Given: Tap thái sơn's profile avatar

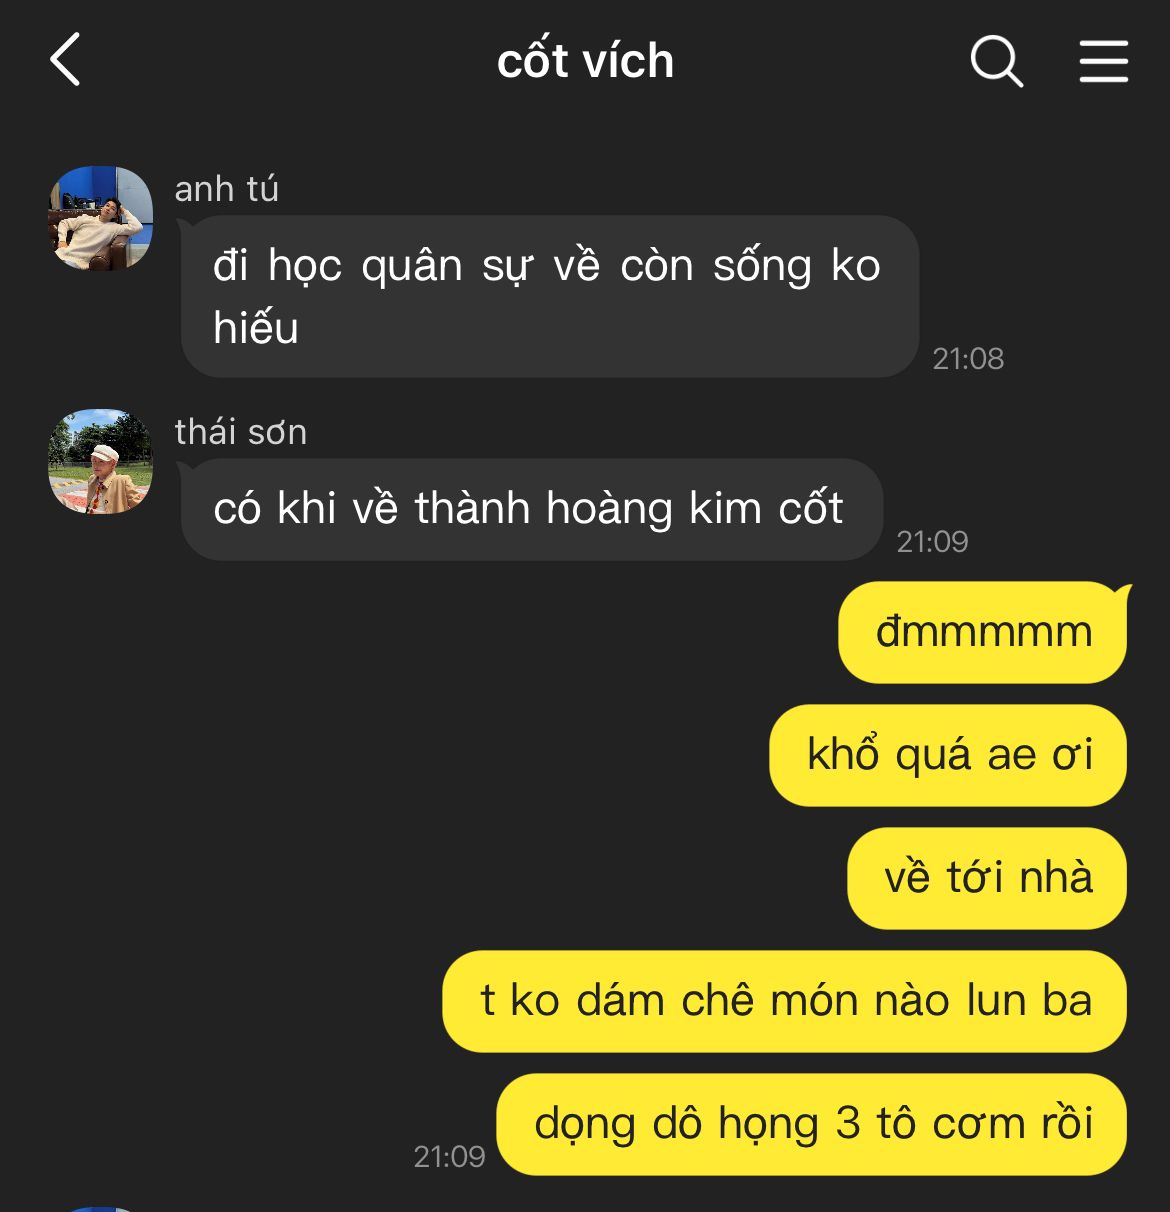Looking at the screenshot, I should 100,461.
